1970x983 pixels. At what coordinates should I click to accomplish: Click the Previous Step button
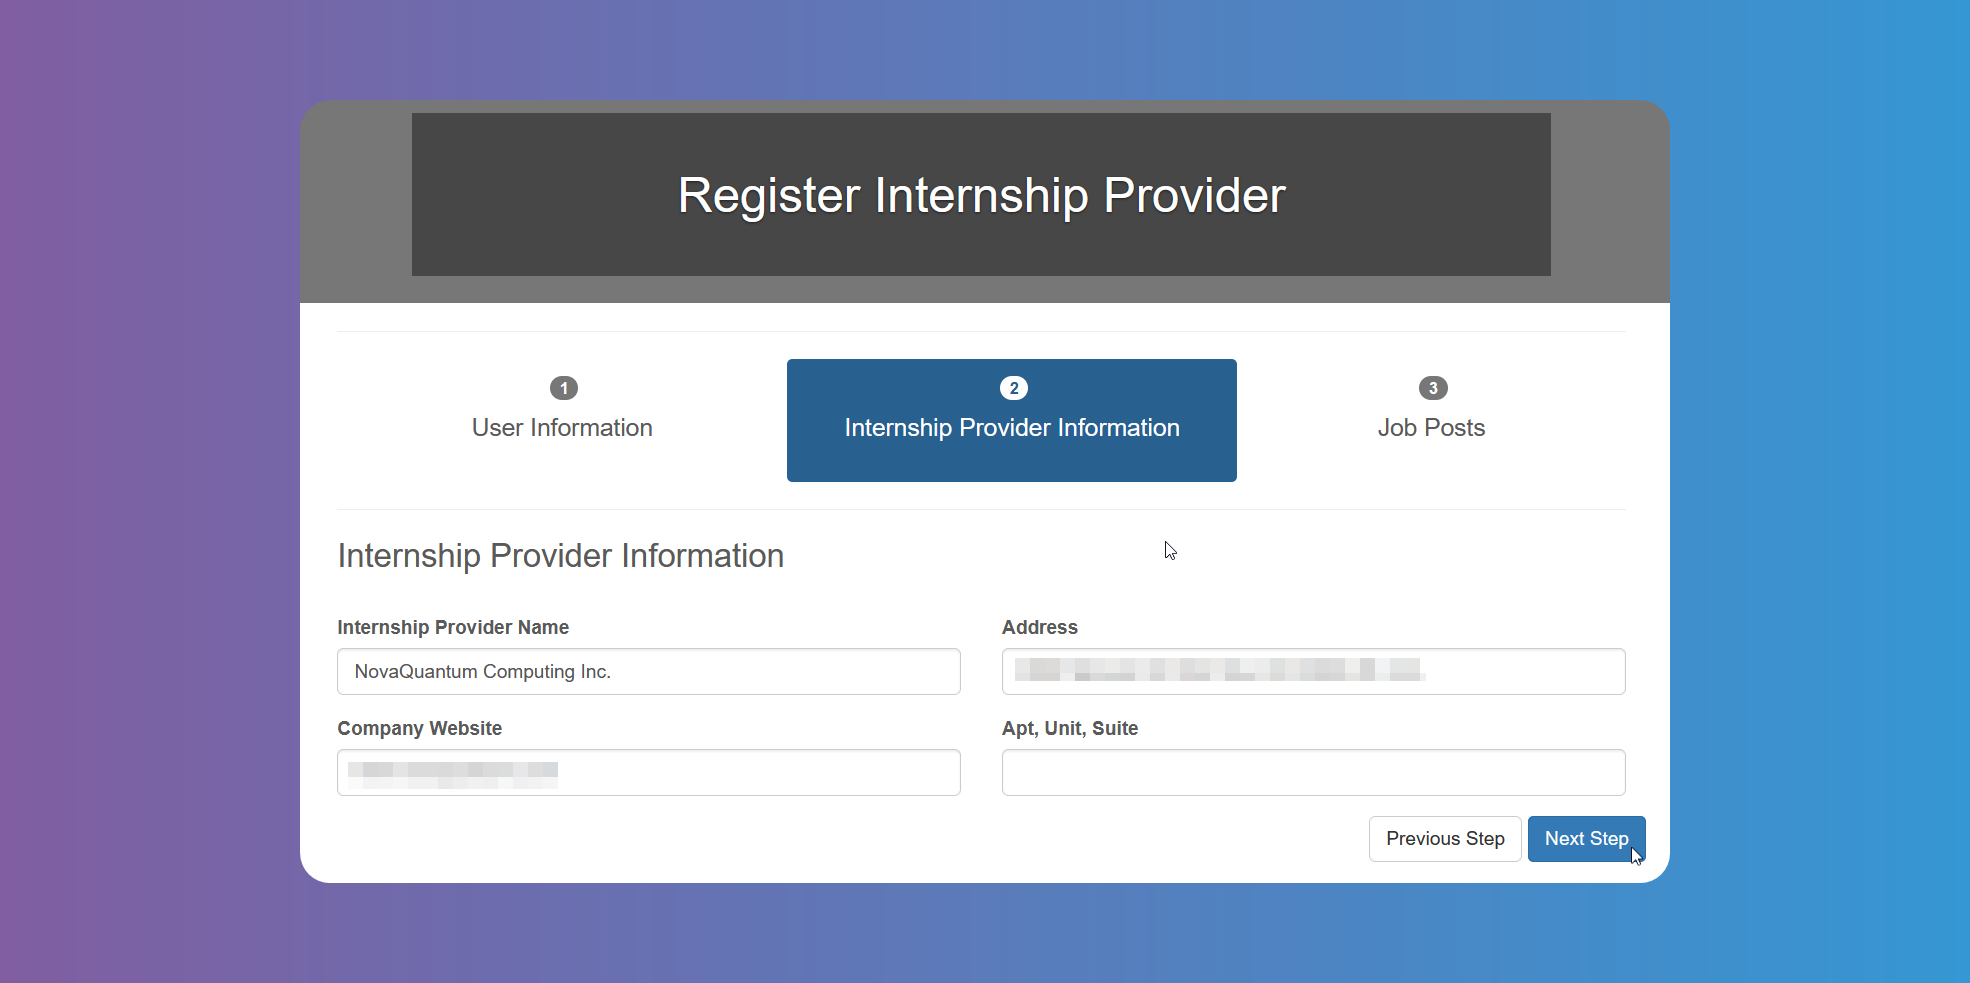1444,839
